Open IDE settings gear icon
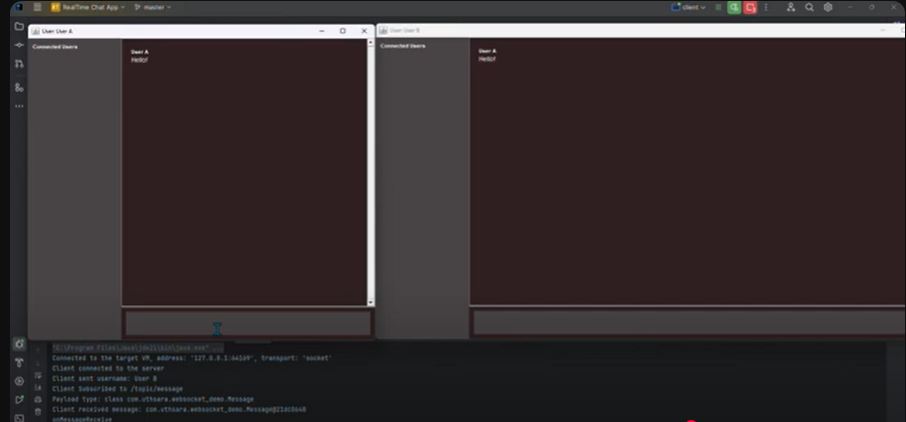This screenshot has width=906, height=422. [828, 8]
